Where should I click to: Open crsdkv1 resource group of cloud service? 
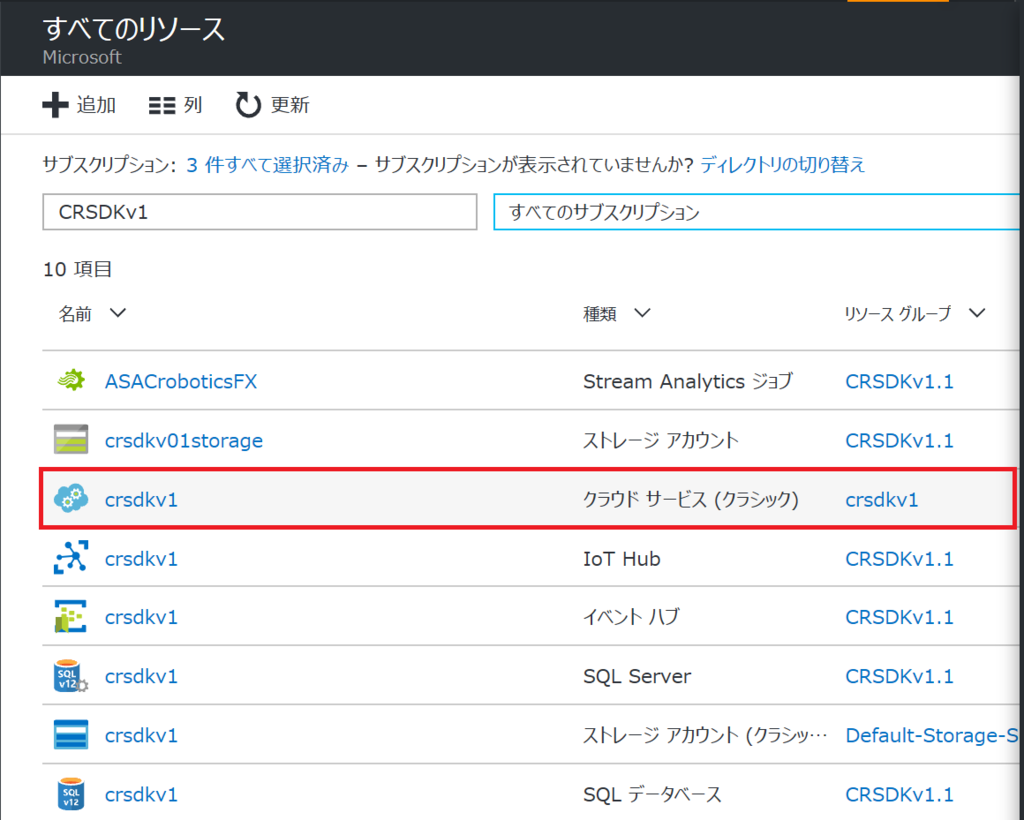882,500
